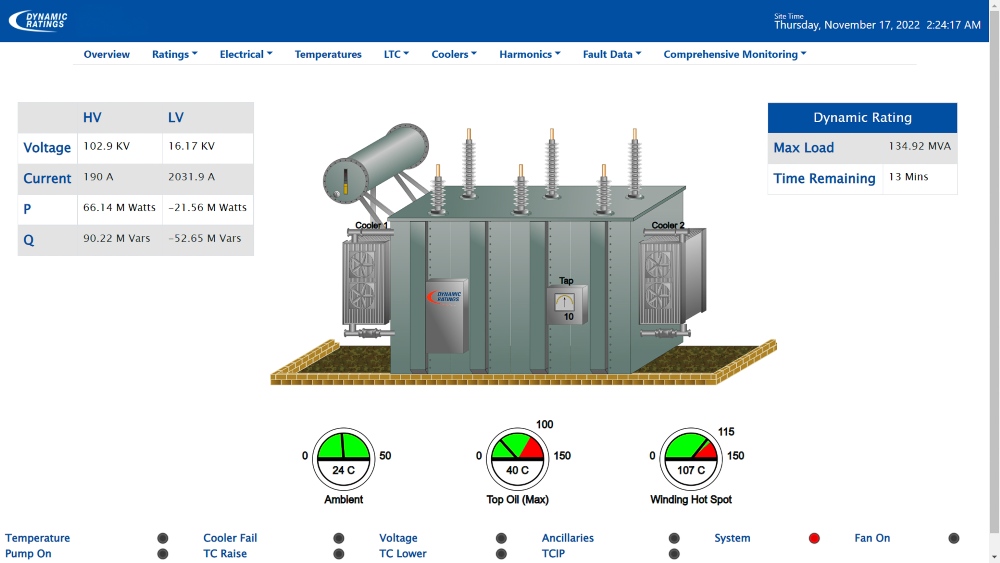1000x563 pixels.
Task: Go to the Temperatures page
Action: coord(328,54)
